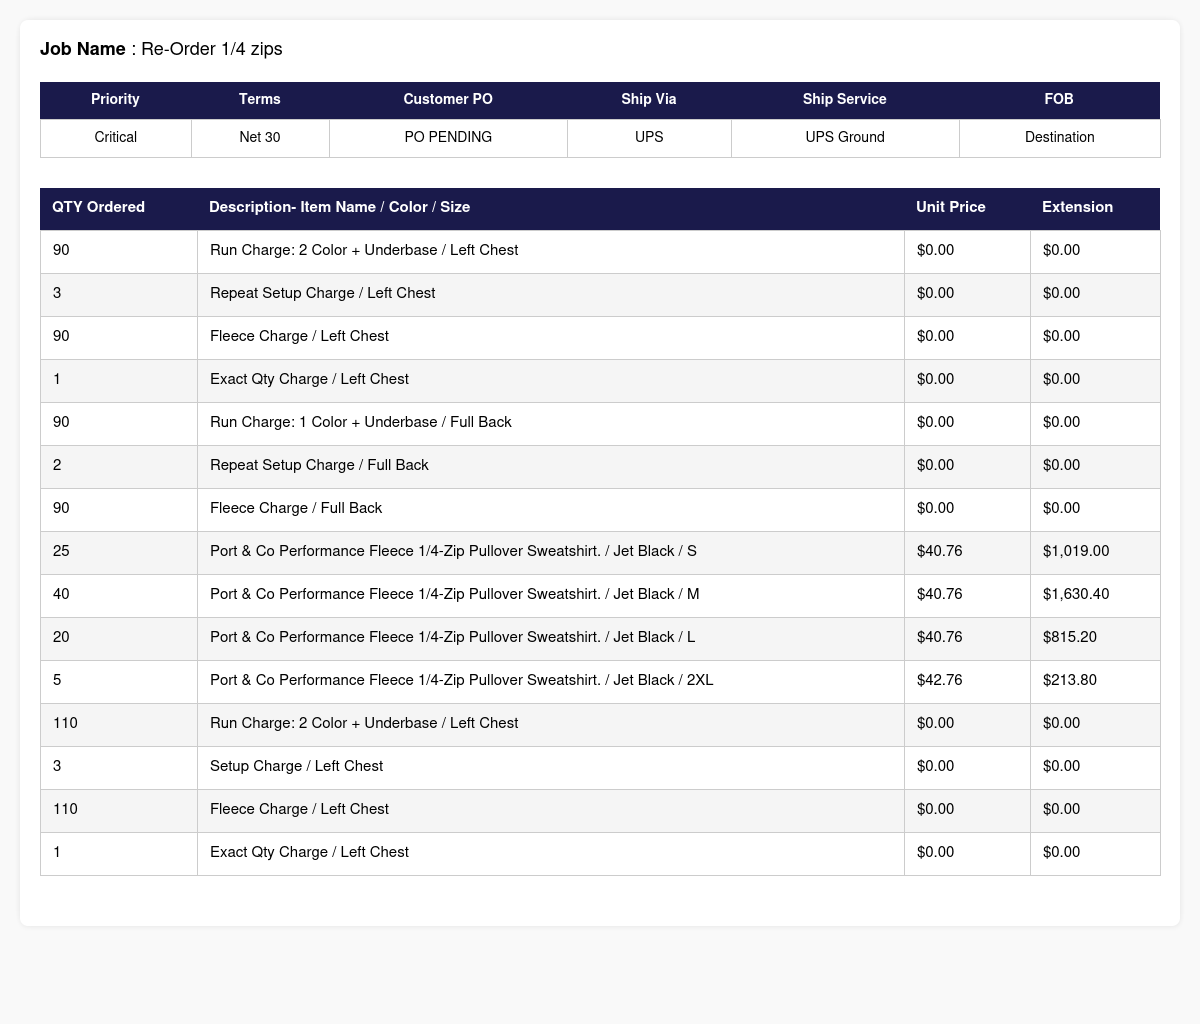This screenshot has height=1024, width=1200.
Task: Click the '$40.76' unit price in size M row
Action: (x=940, y=594)
